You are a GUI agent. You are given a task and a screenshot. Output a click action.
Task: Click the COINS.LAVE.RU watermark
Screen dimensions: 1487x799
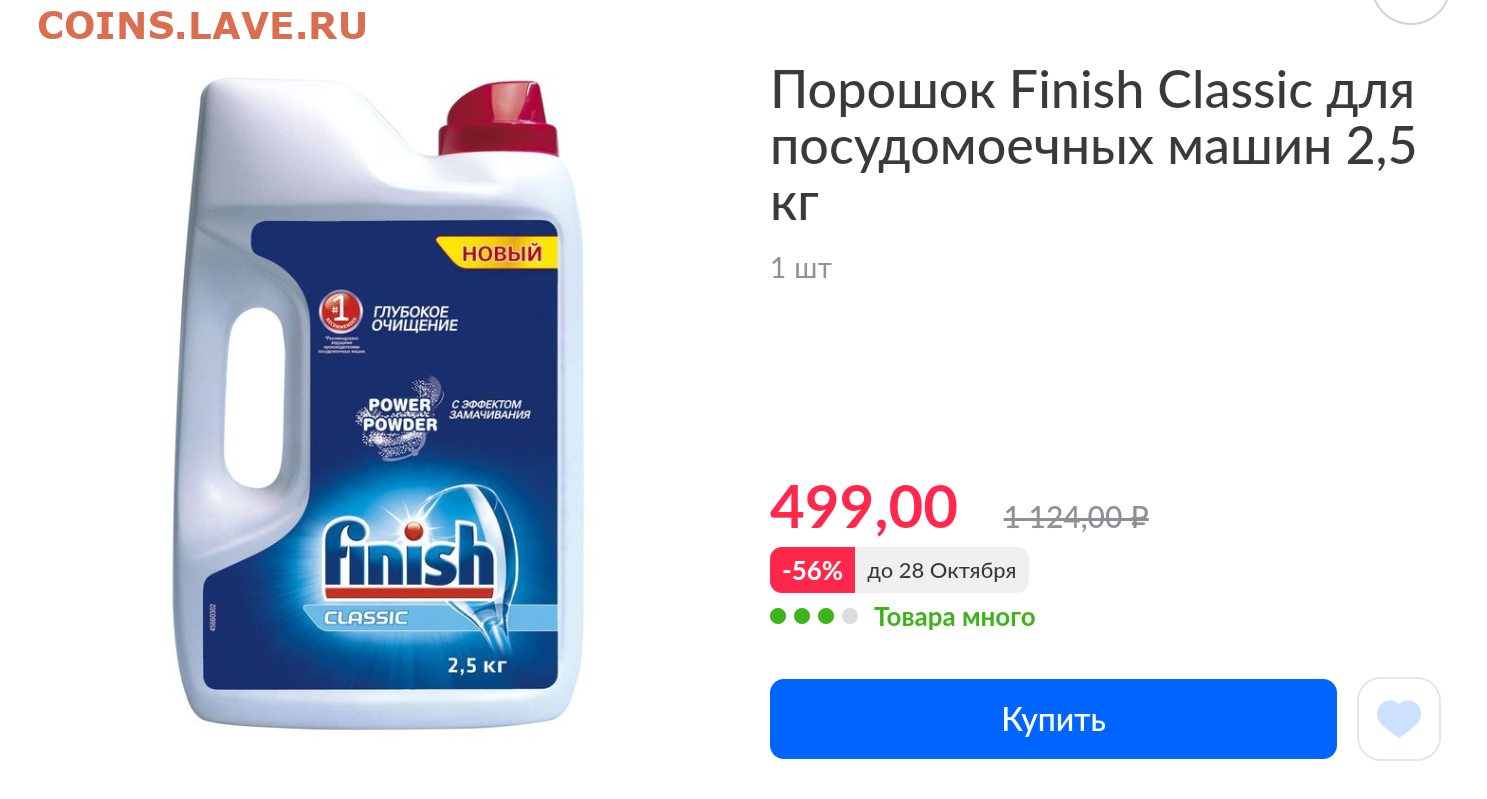[203, 26]
